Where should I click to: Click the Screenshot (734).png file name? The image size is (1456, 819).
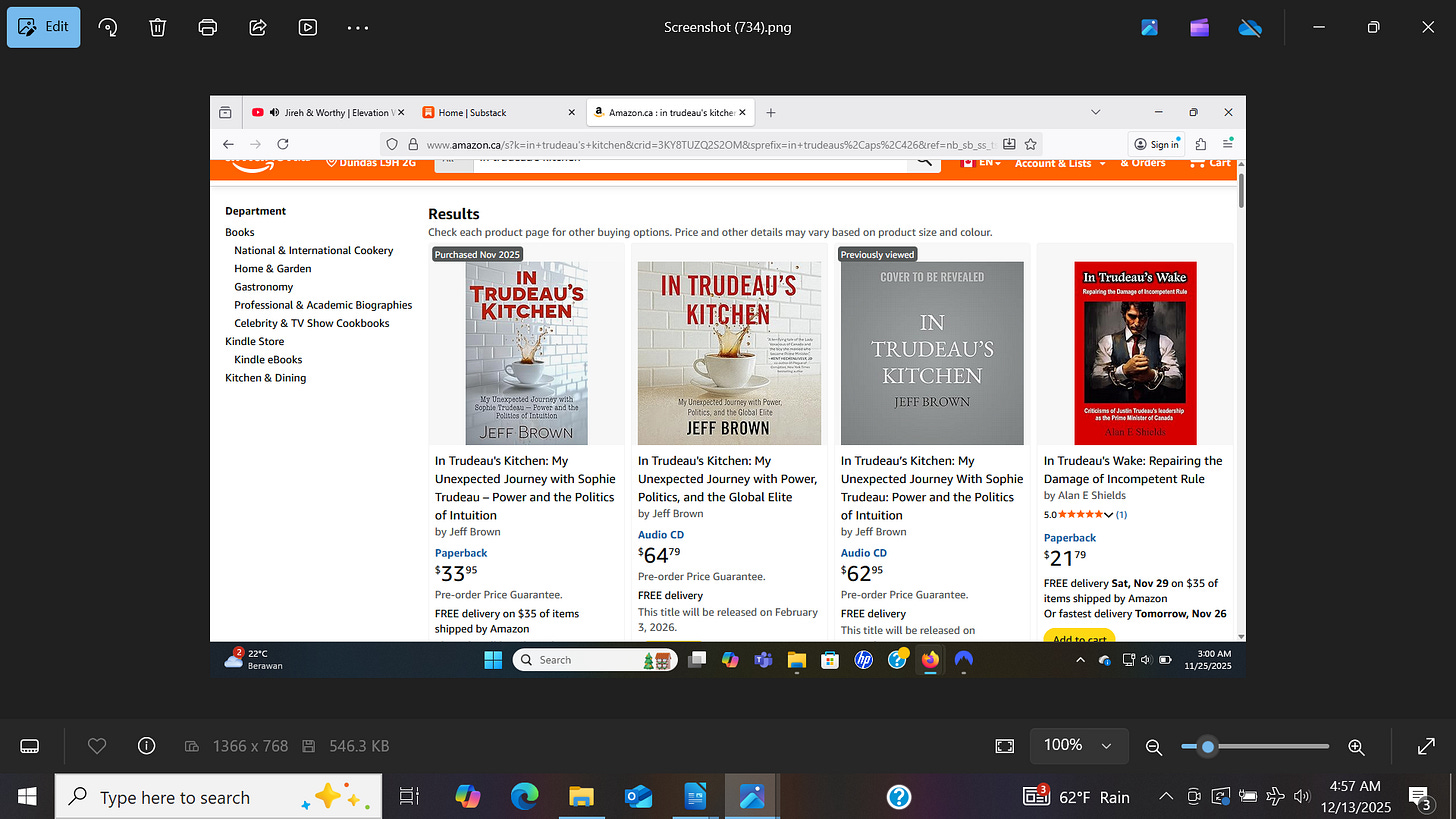click(x=728, y=27)
